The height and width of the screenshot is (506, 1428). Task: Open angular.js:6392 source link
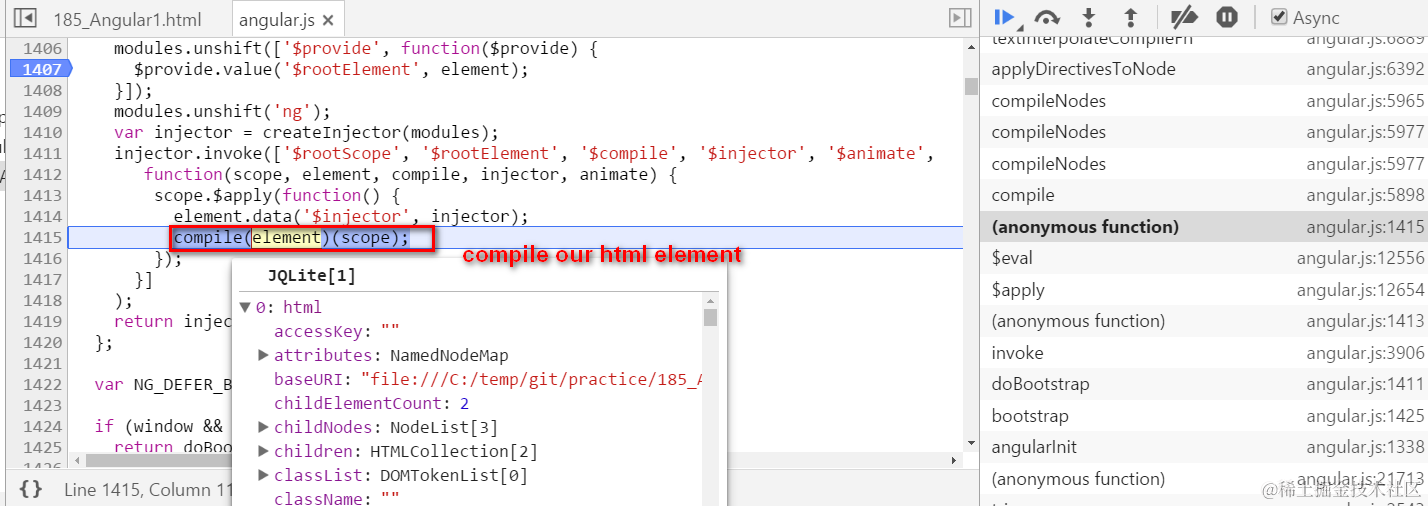tap(1364, 69)
